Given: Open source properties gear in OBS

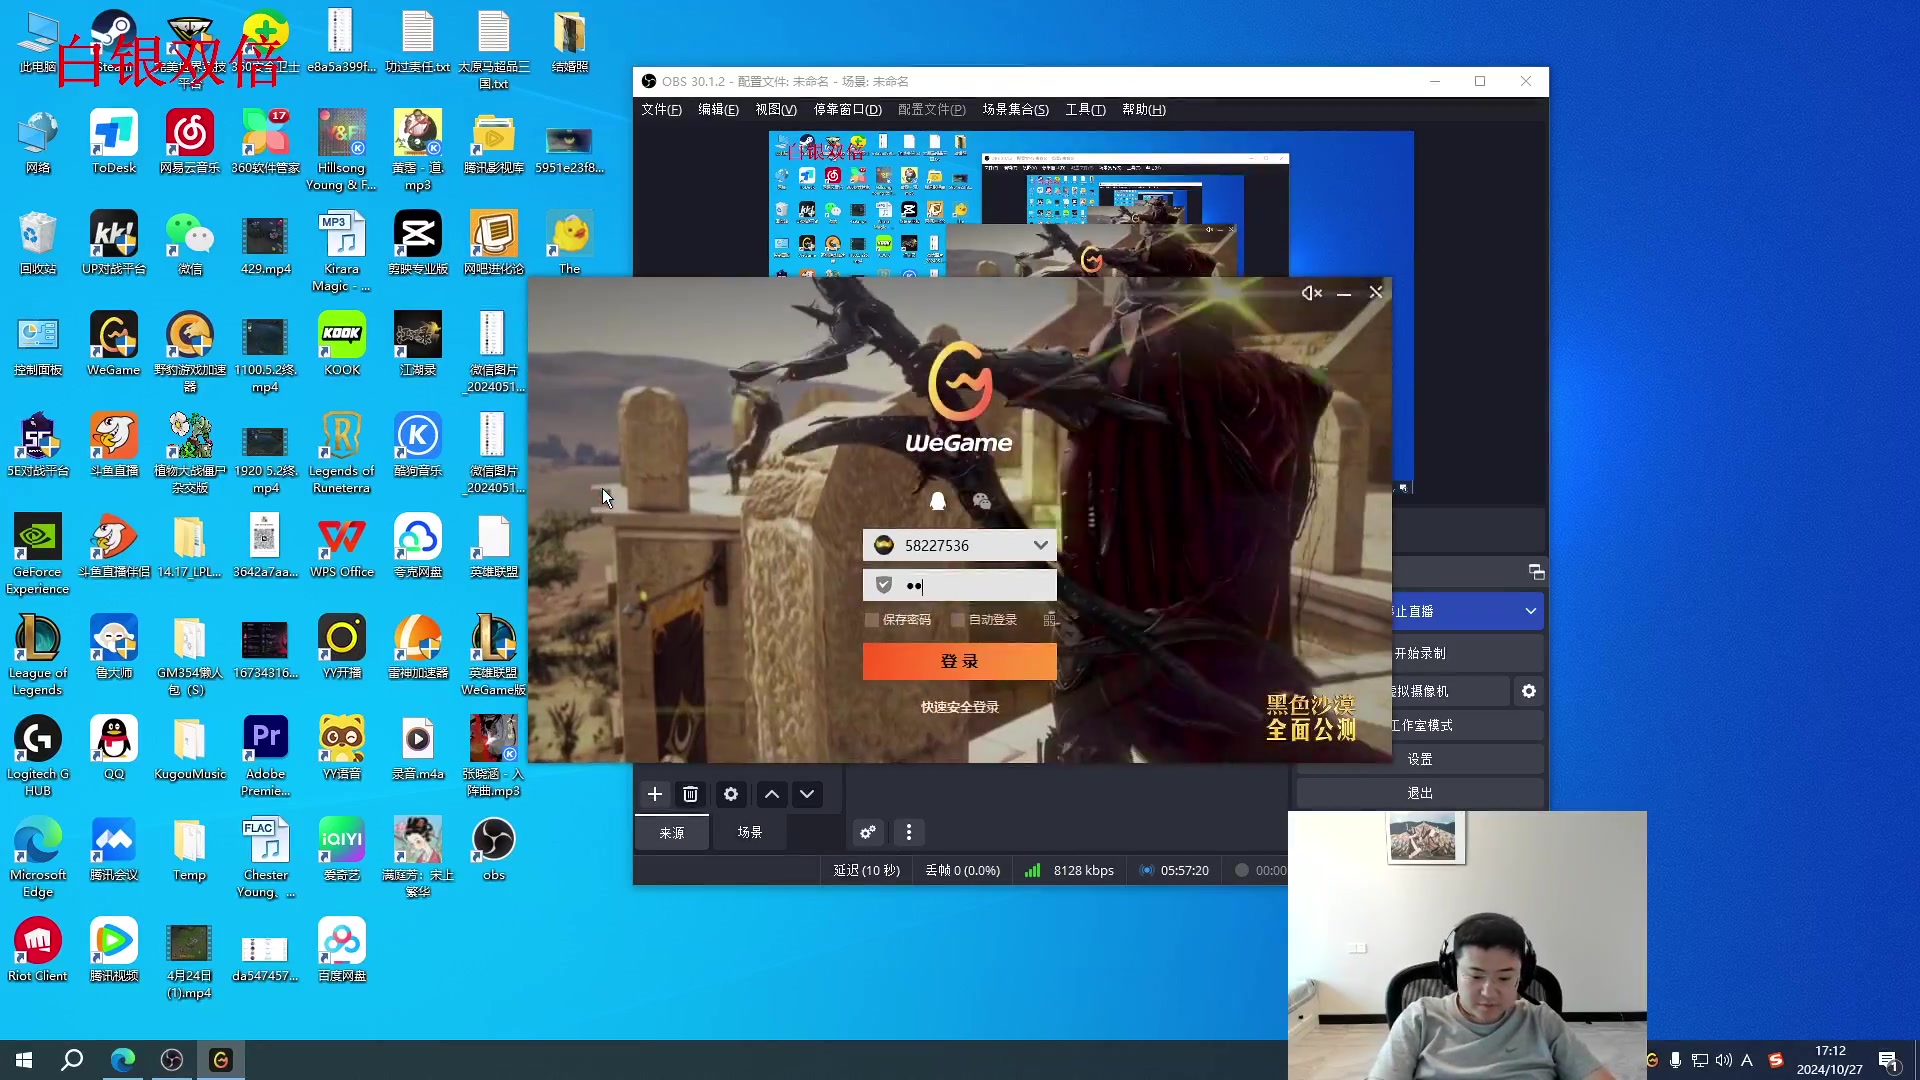Looking at the screenshot, I should pyautogui.click(x=731, y=794).
